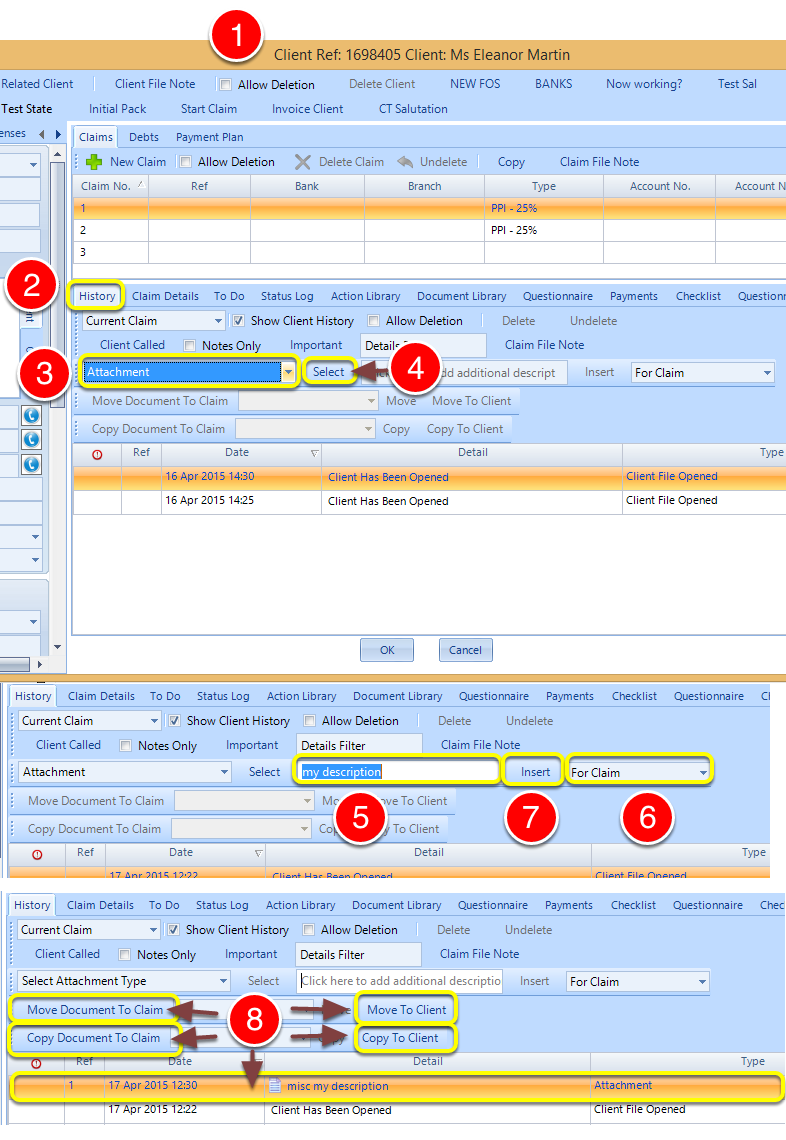Uncheck Show Client History in panel with OK button
The width and height of the screenshot is (786, 1140).
point(238,321)
